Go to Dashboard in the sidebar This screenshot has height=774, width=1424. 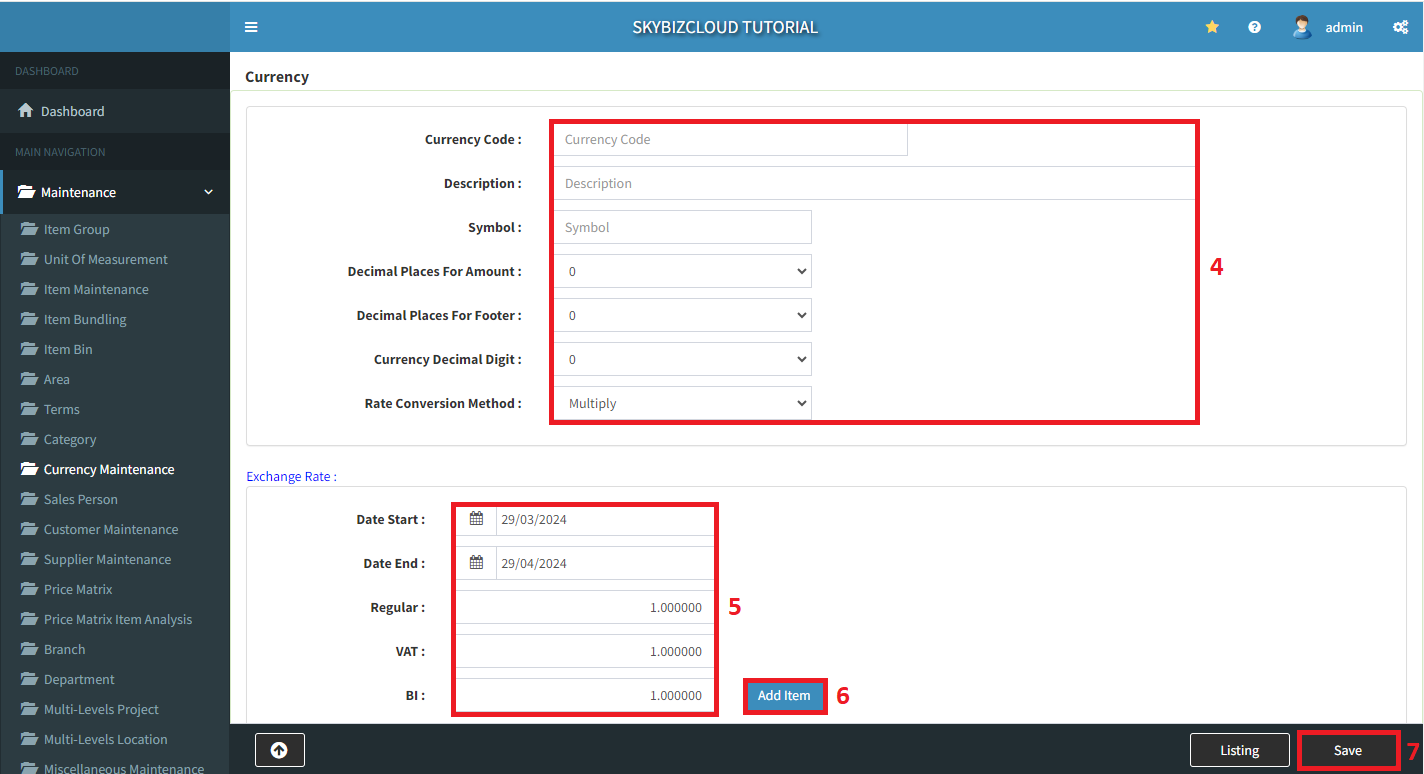[x=72, y=111]
